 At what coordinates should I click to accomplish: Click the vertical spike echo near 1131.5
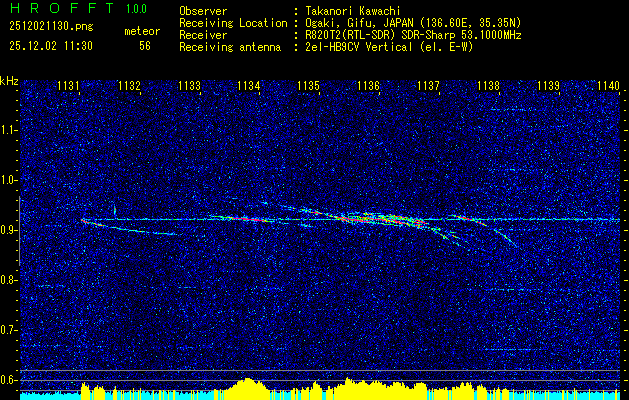click(x=114, y=211)
